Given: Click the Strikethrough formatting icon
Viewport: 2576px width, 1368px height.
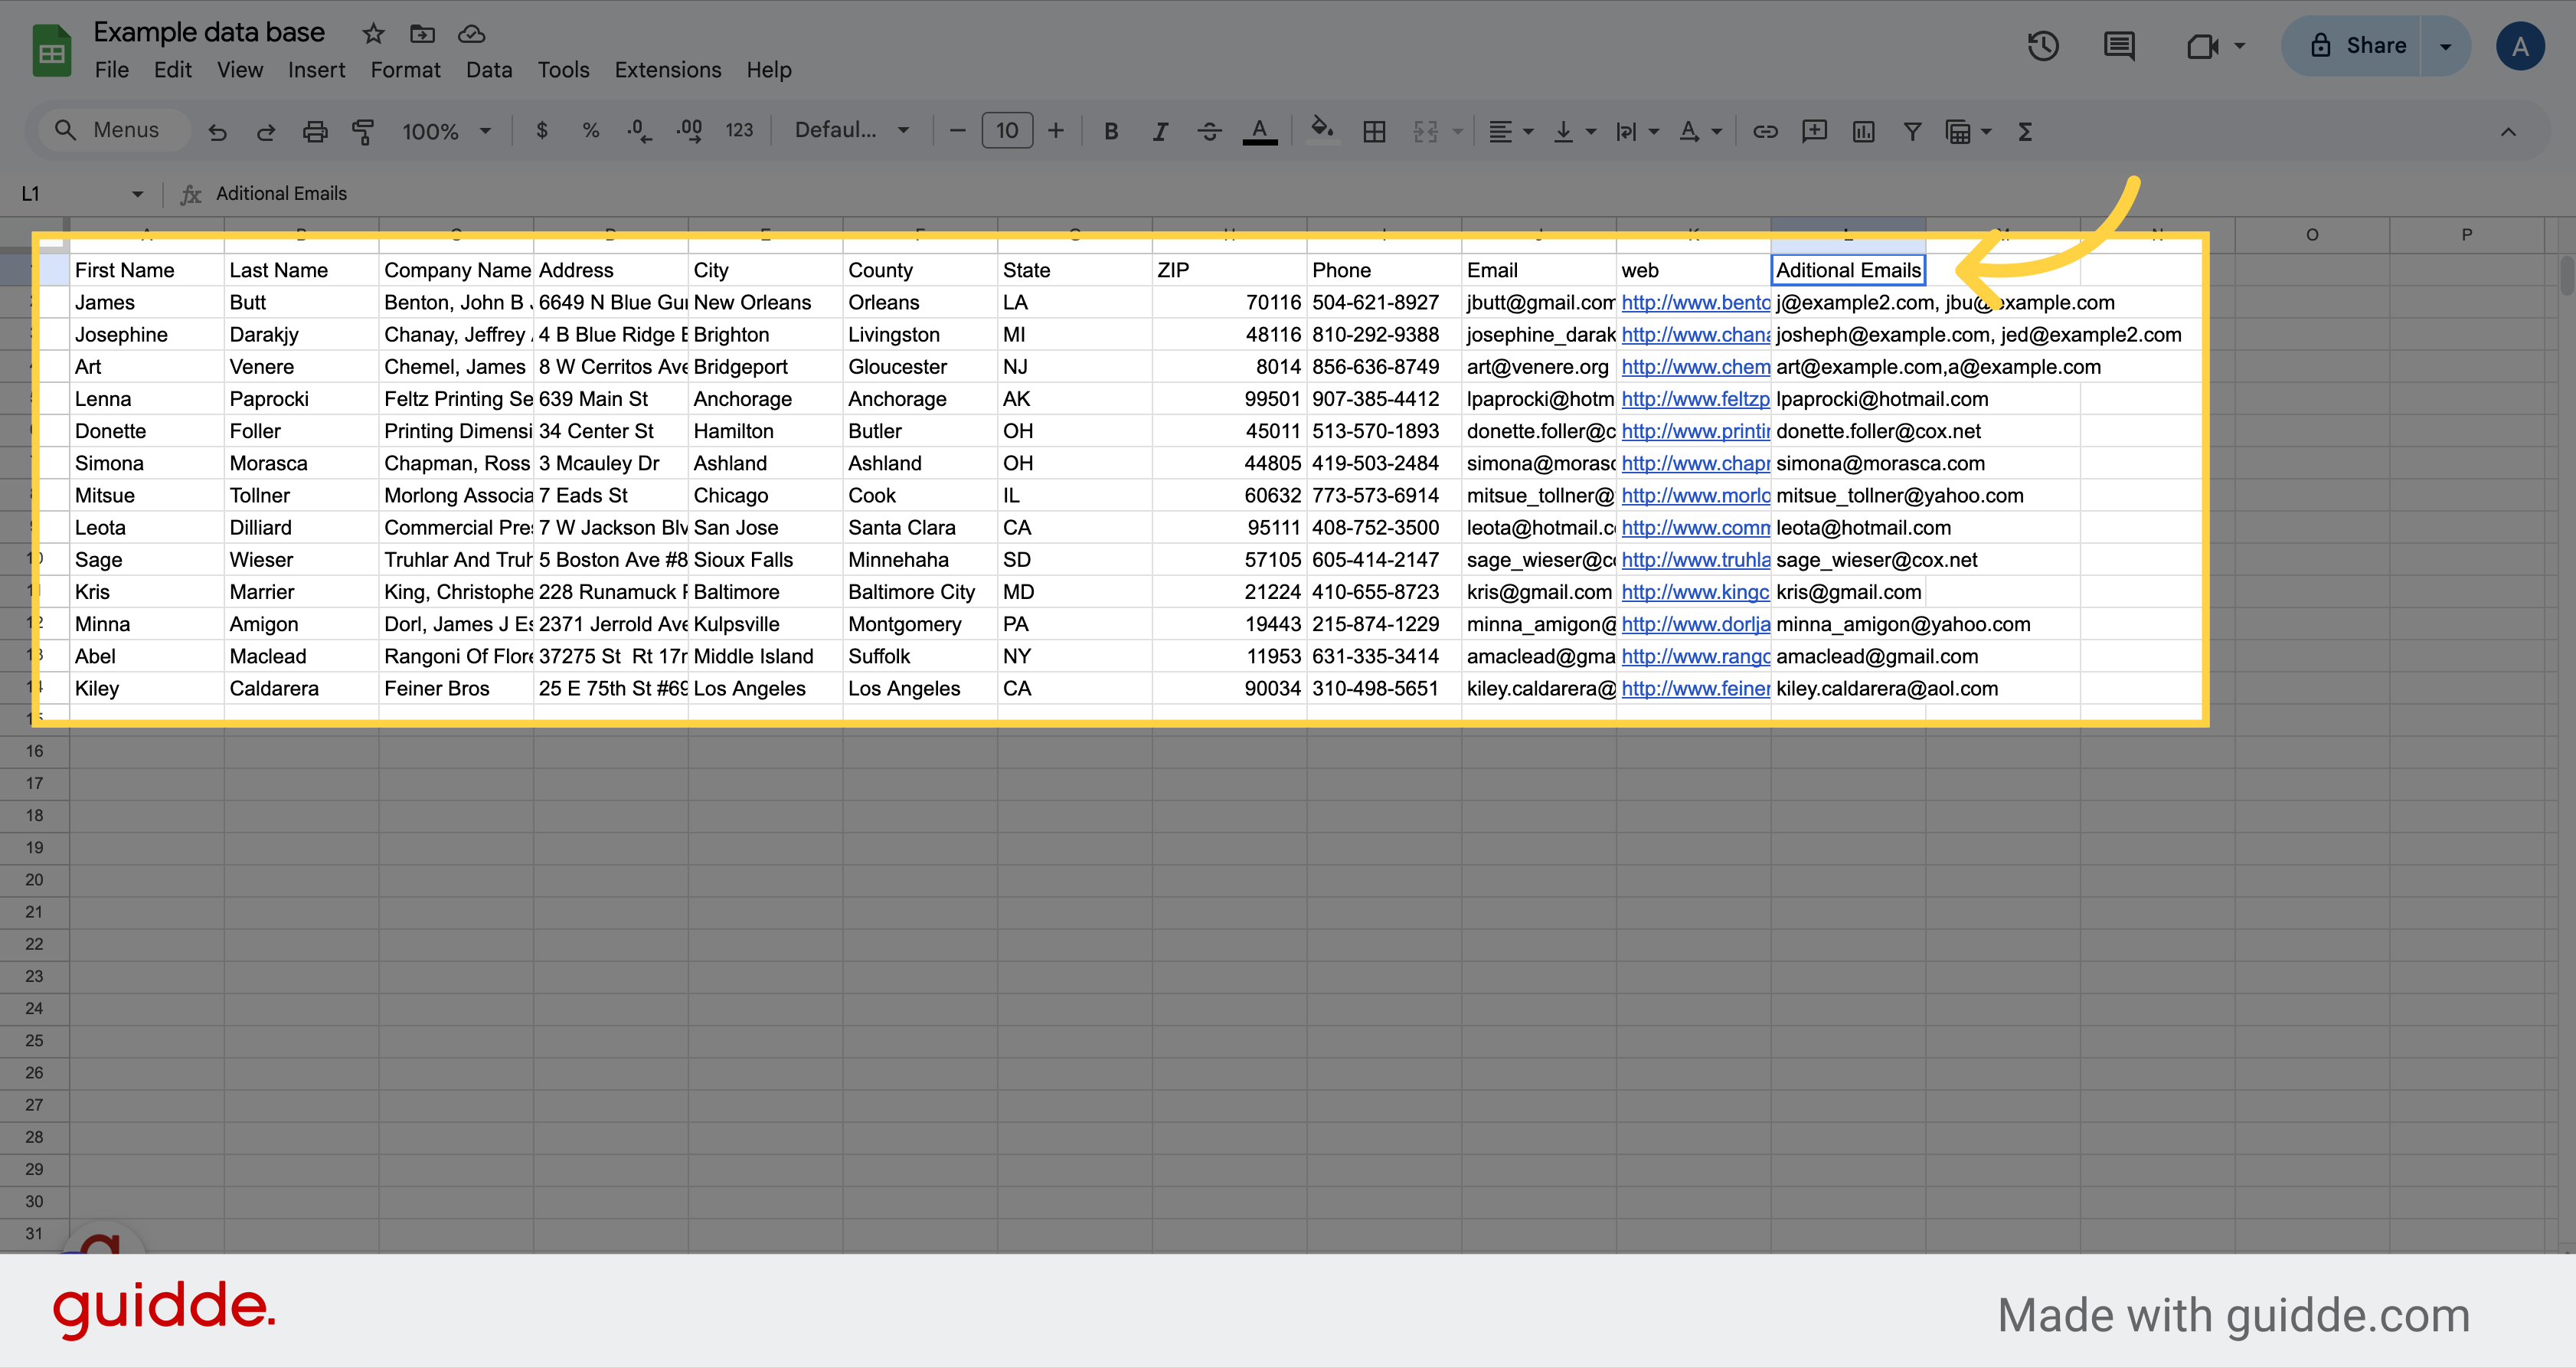Looking at the screenshot, I should (1210, 131).
